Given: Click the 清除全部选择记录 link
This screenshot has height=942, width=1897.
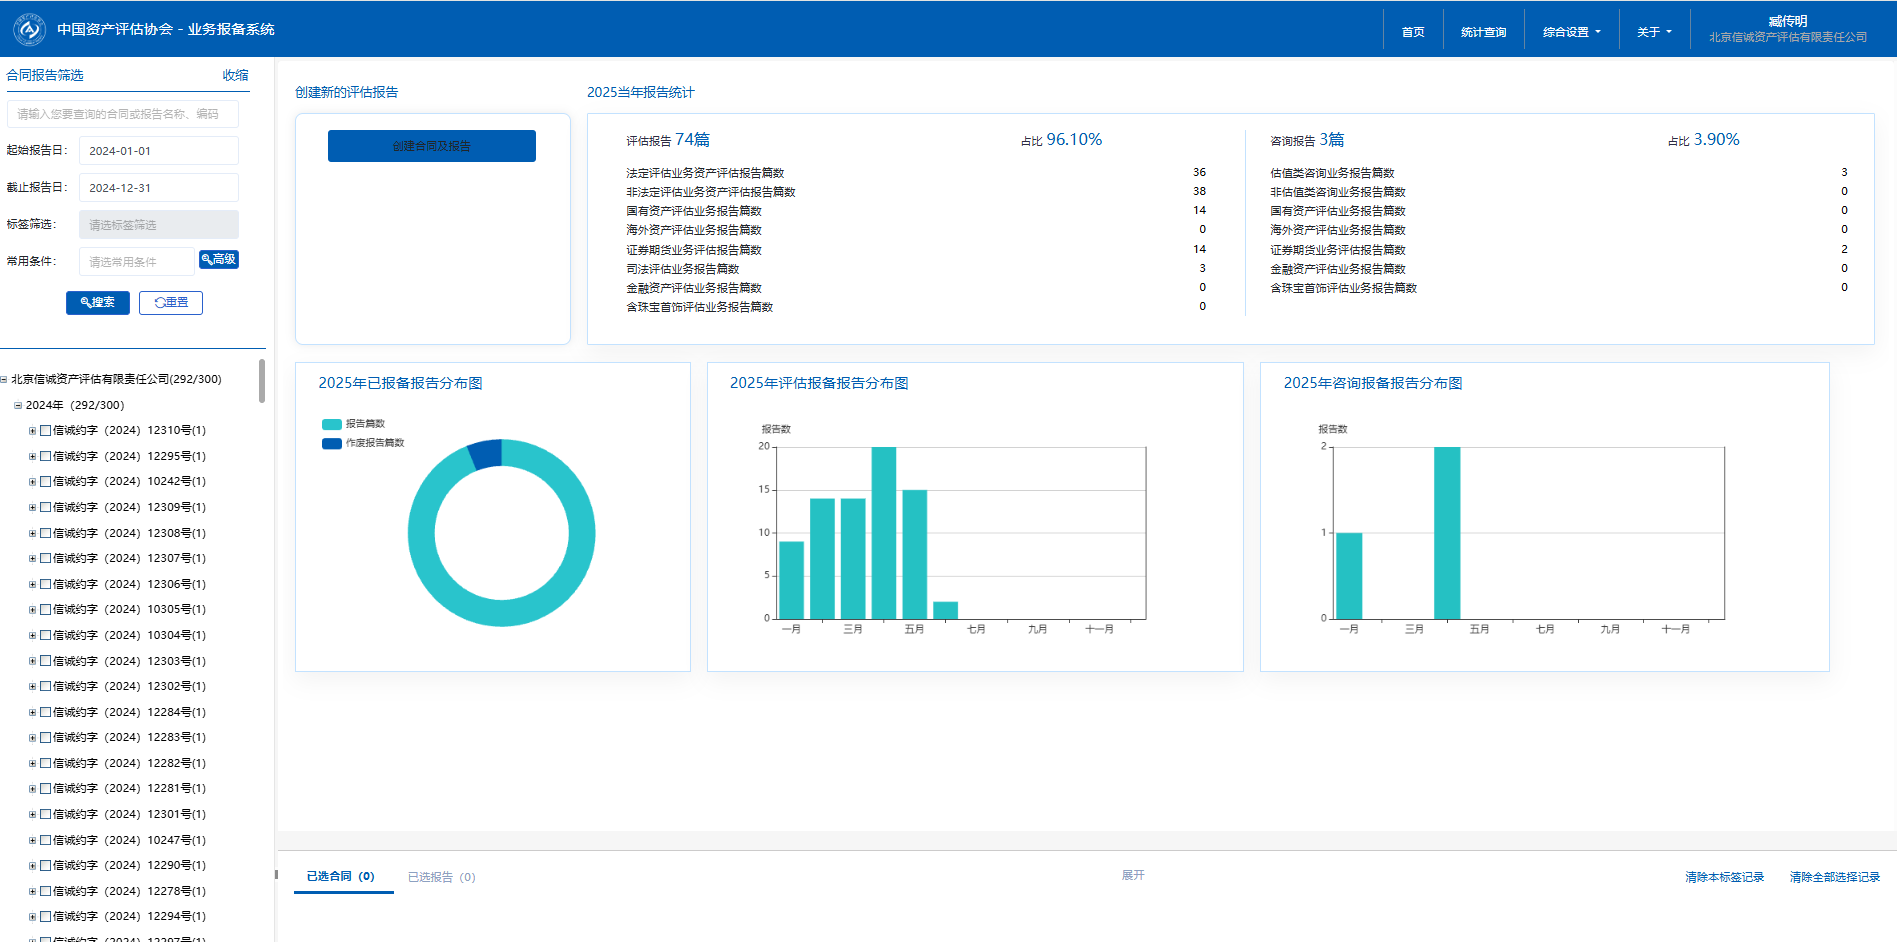Looking at the screenshot, I should tap(1834, 877).
